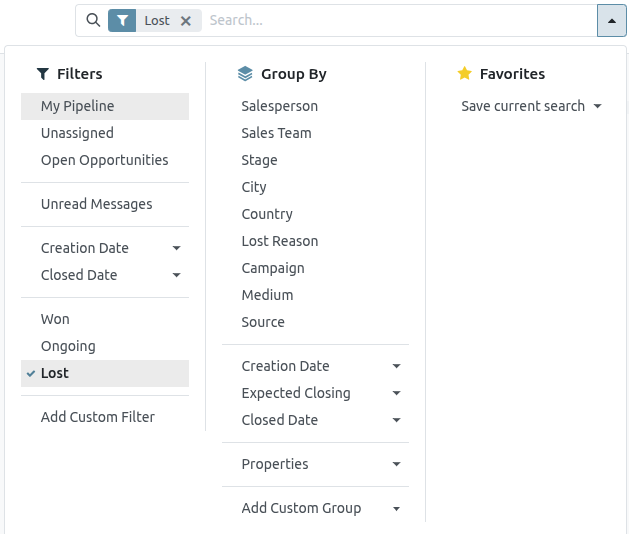Group by Salesperson
The image size is (629, 534).
point(279,106)
